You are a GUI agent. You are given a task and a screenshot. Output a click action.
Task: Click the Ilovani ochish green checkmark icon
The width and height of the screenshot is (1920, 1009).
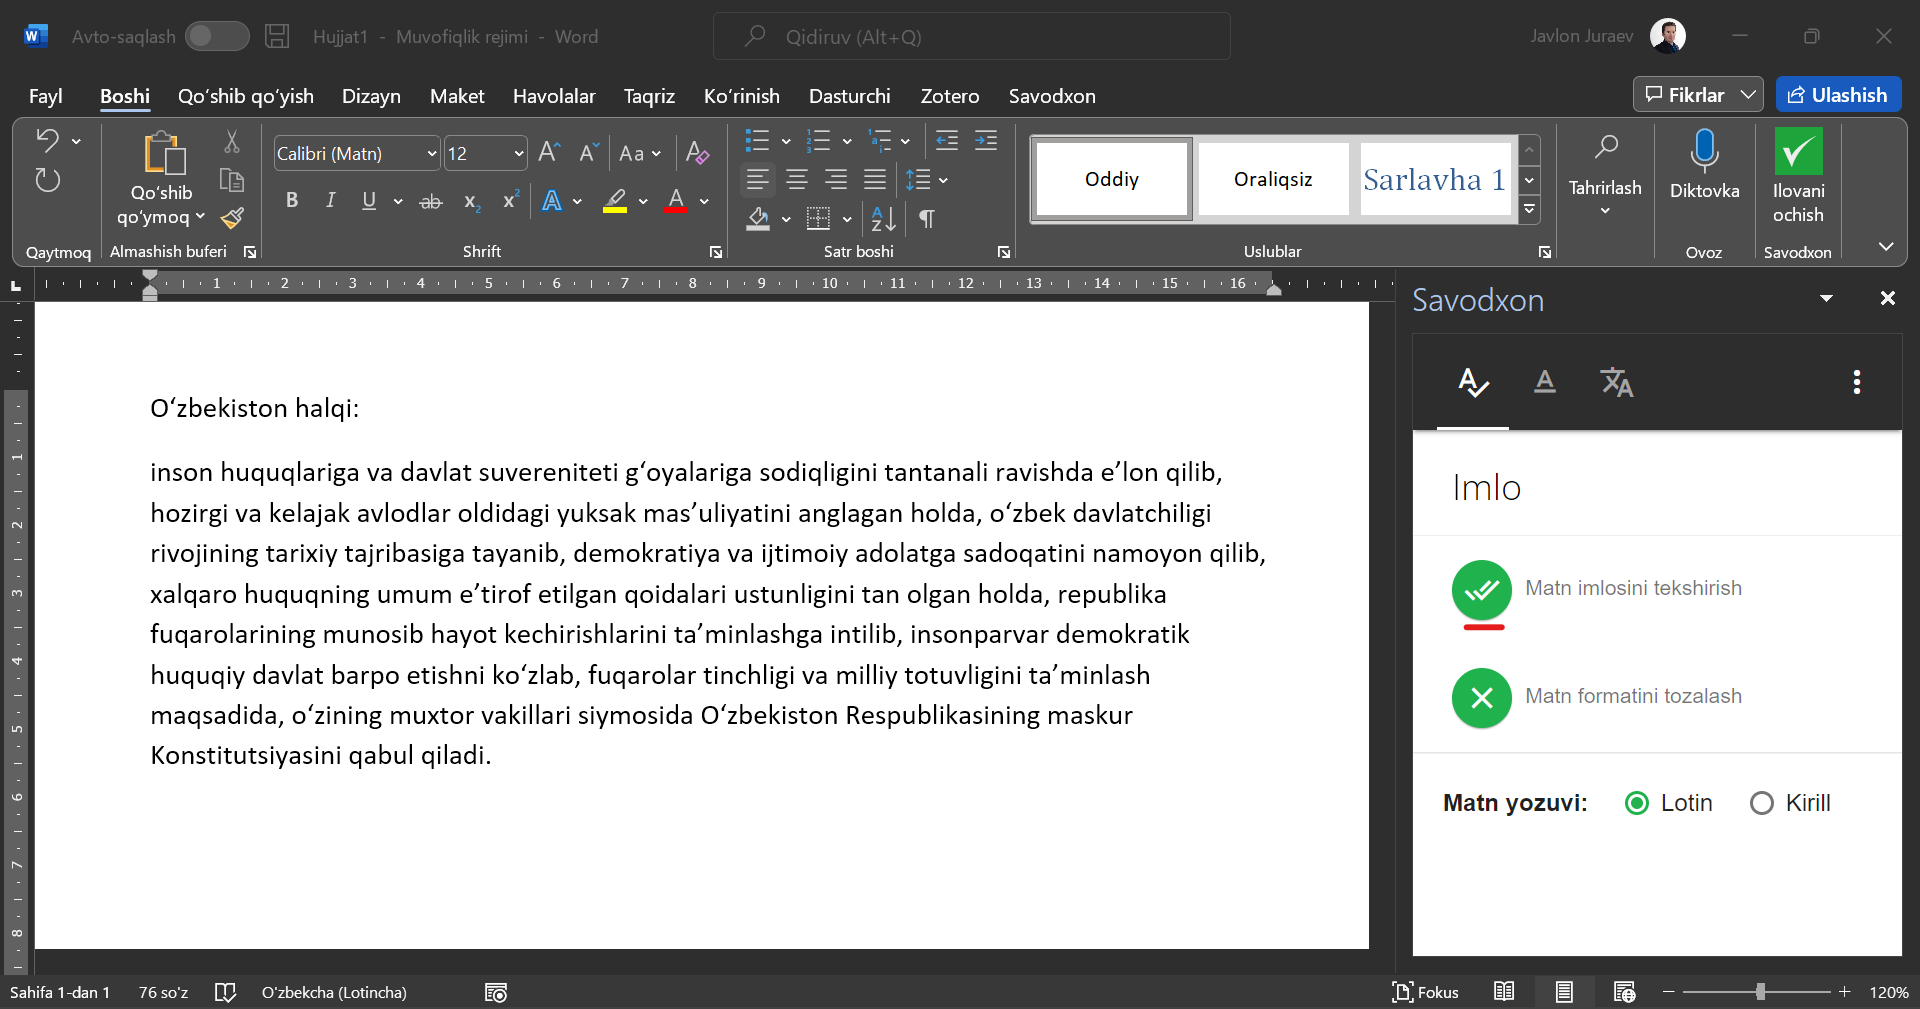tap(1797, 152)
